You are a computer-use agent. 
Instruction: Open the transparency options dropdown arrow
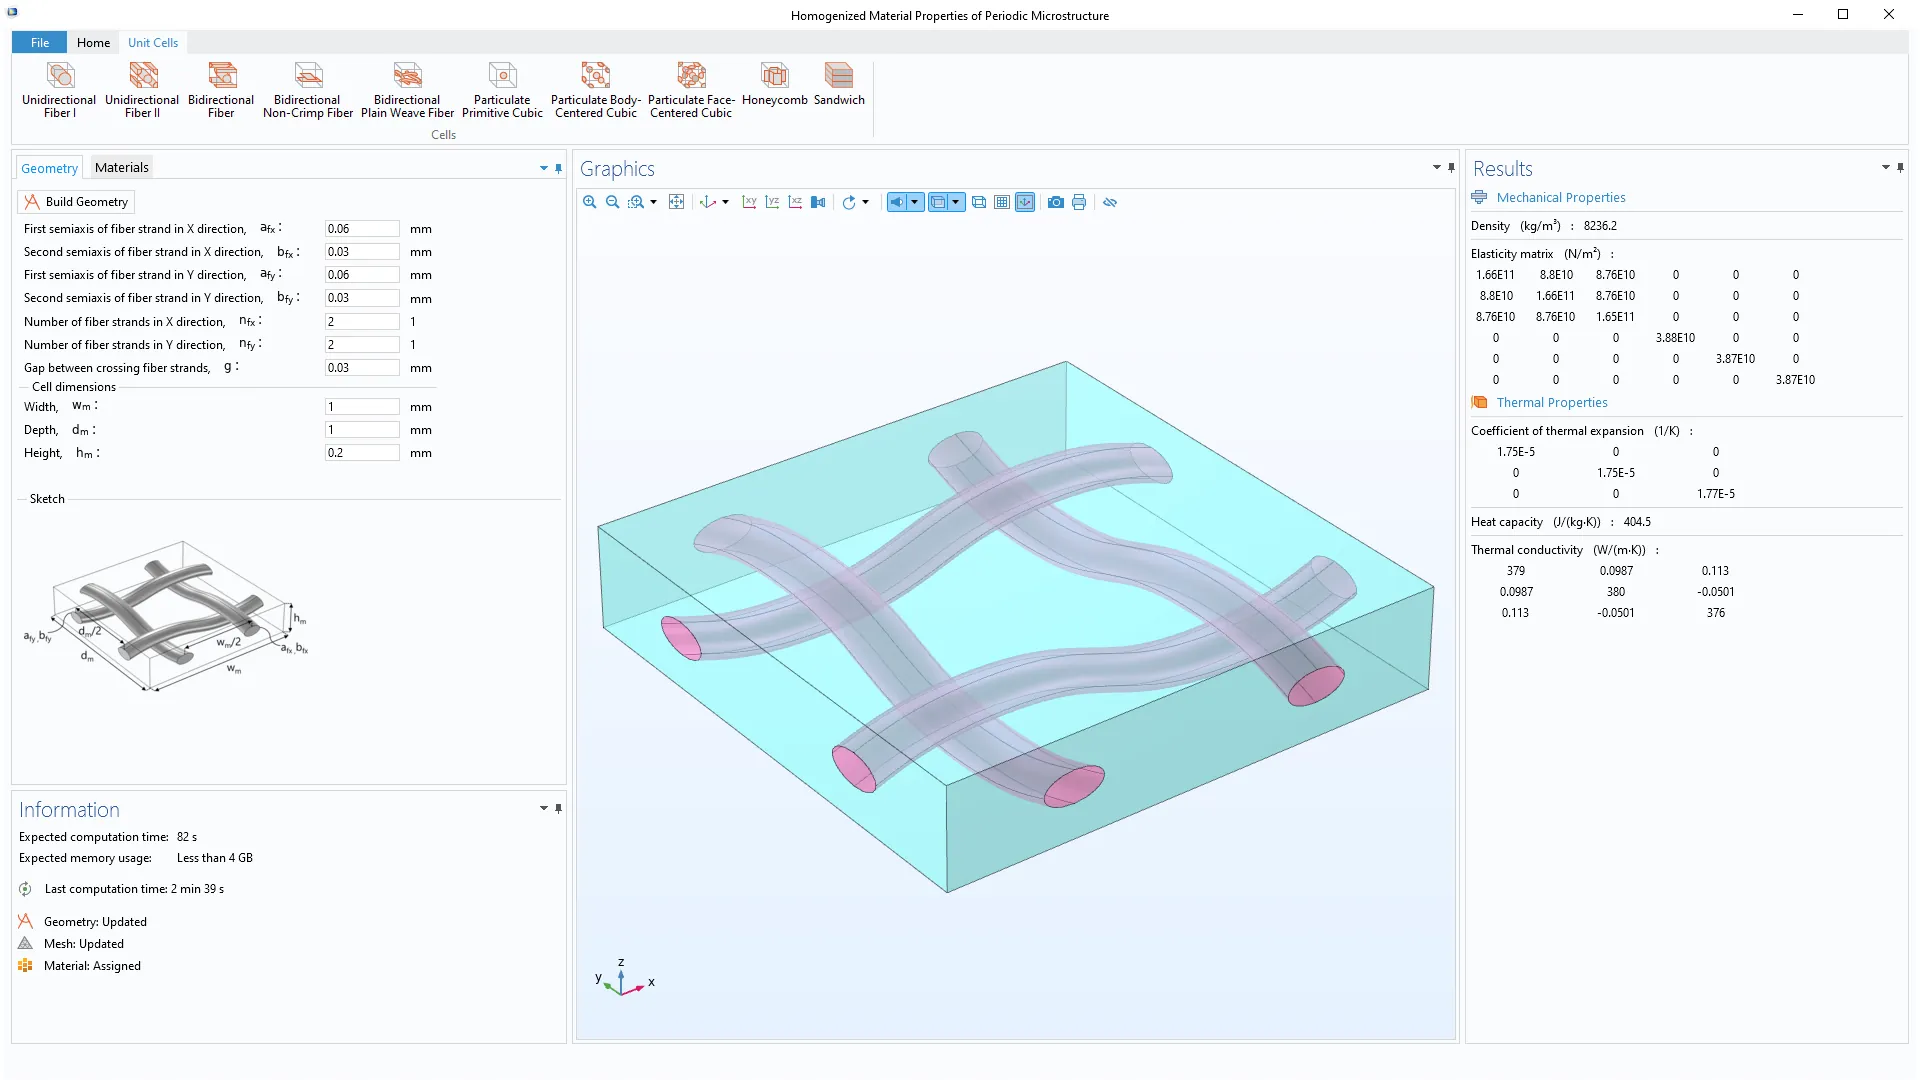tap(956, 202)
